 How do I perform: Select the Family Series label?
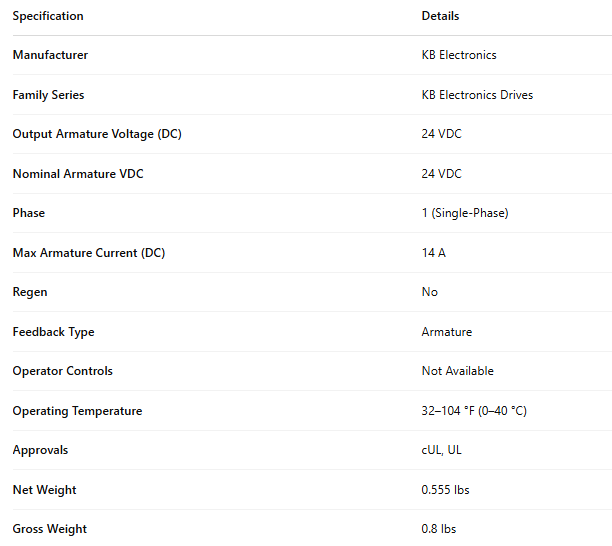48,95
